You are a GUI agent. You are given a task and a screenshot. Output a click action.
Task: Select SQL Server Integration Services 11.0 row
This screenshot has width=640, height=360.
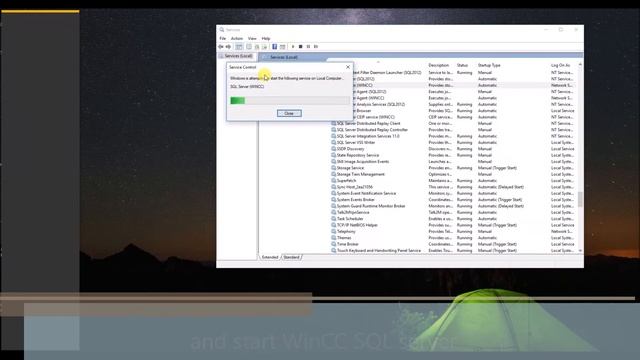click(453, 136)
